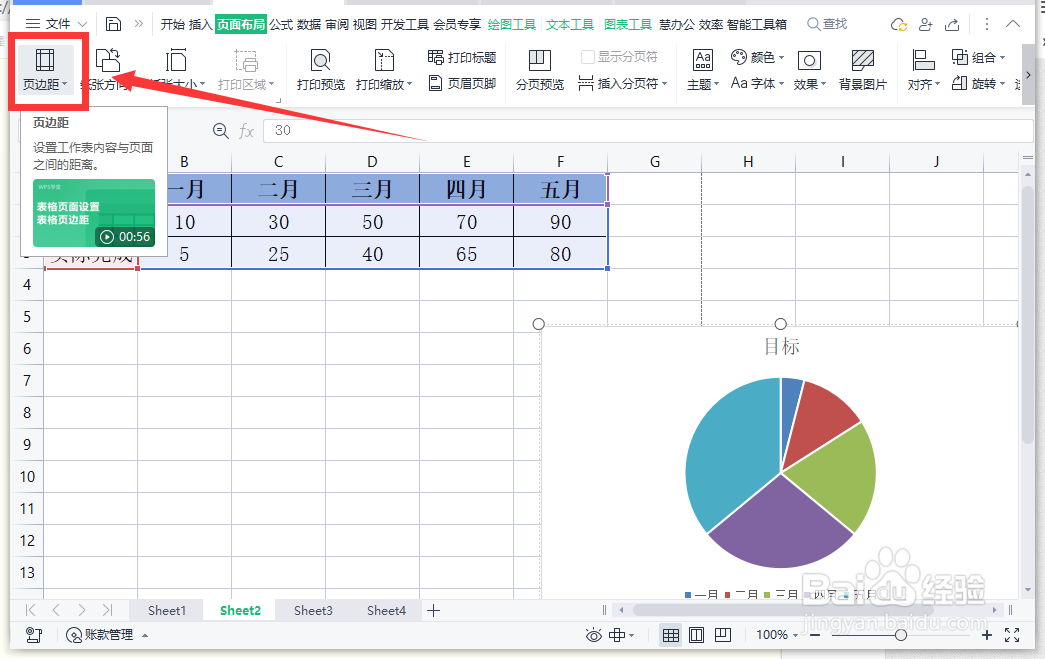Open the 打印缩放 print scaling tool
This screenshot has height=659, width=1045.
point(384,69)
